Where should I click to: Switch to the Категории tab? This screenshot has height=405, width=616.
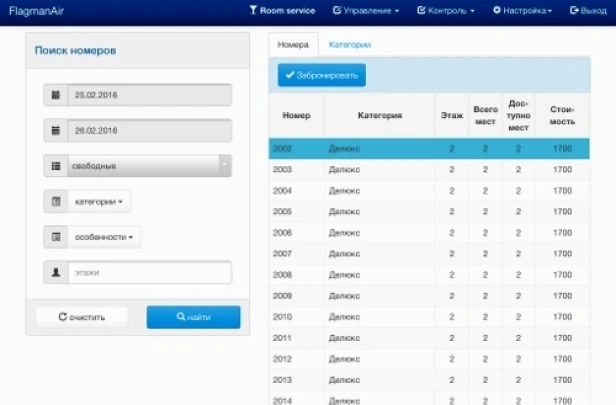click(x=350, y=45)
